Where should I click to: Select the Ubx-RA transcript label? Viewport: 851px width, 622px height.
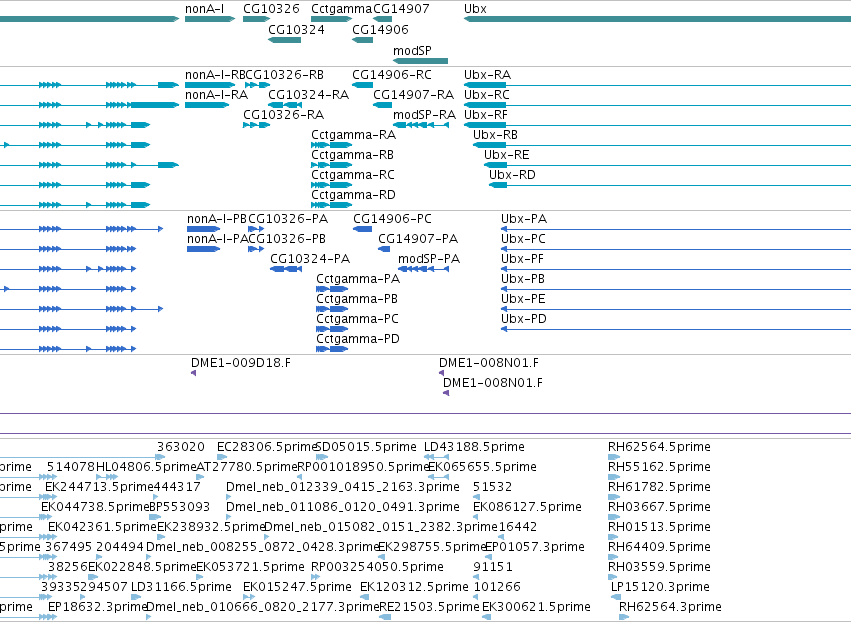click(x=487, y=74)
